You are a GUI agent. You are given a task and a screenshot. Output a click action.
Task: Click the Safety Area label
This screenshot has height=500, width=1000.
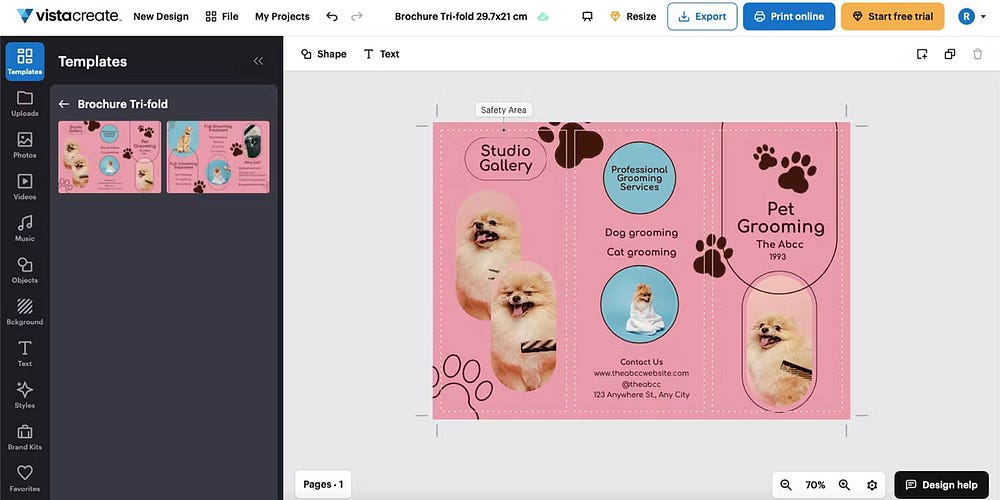pos(503,110)
